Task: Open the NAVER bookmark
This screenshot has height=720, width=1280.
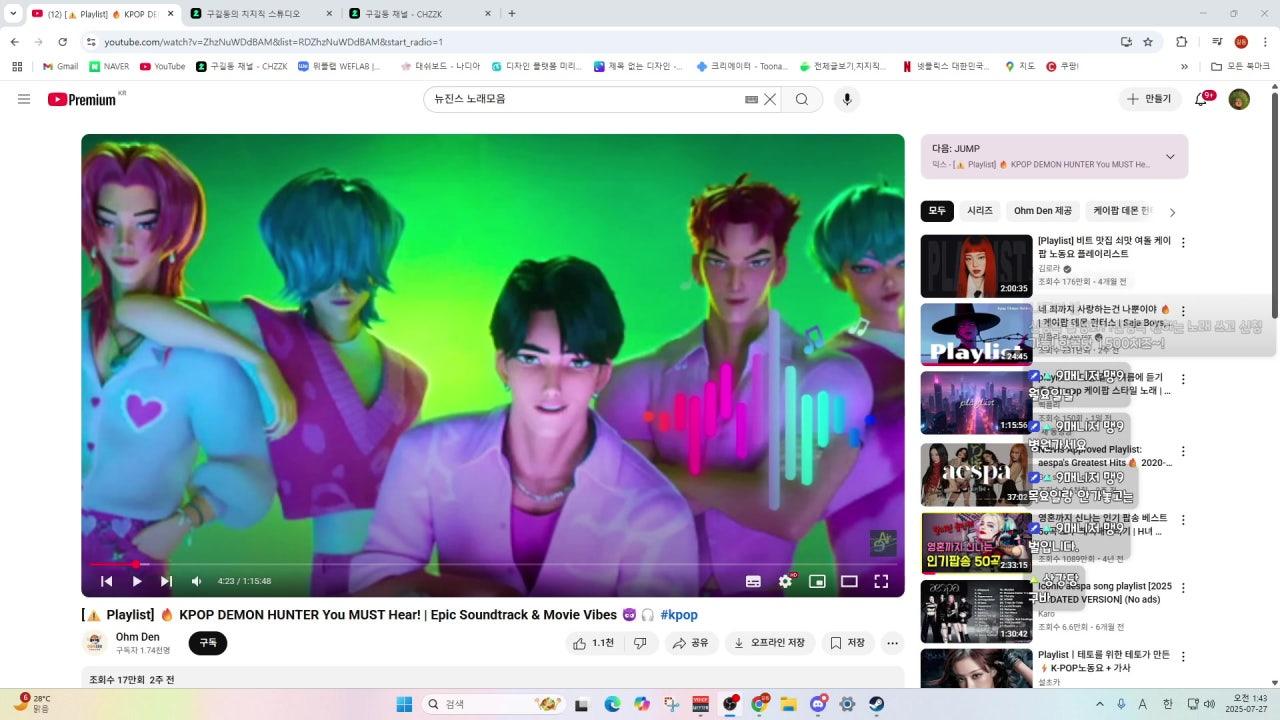Action: coord(109,66)
